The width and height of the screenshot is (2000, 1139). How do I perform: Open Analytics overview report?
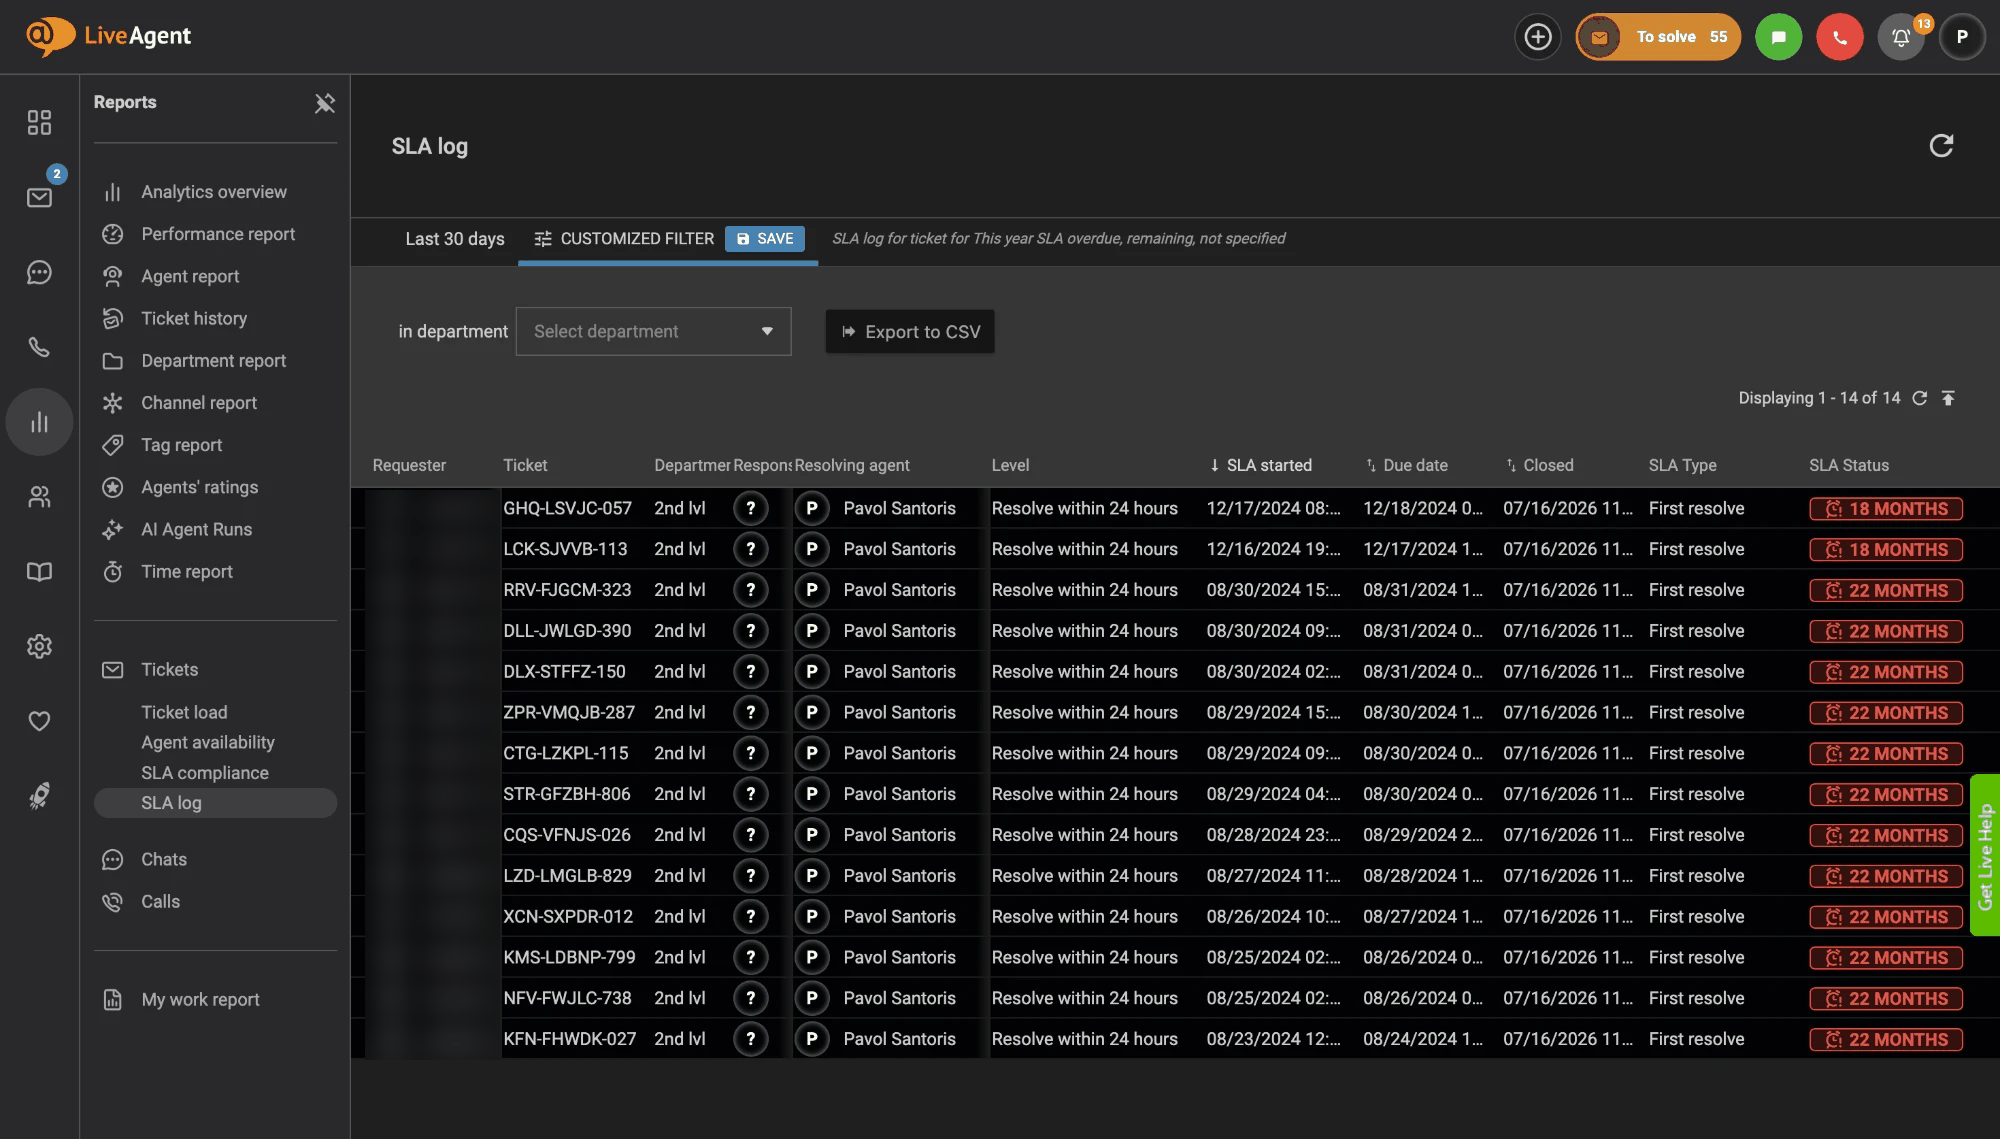(214, 192)
